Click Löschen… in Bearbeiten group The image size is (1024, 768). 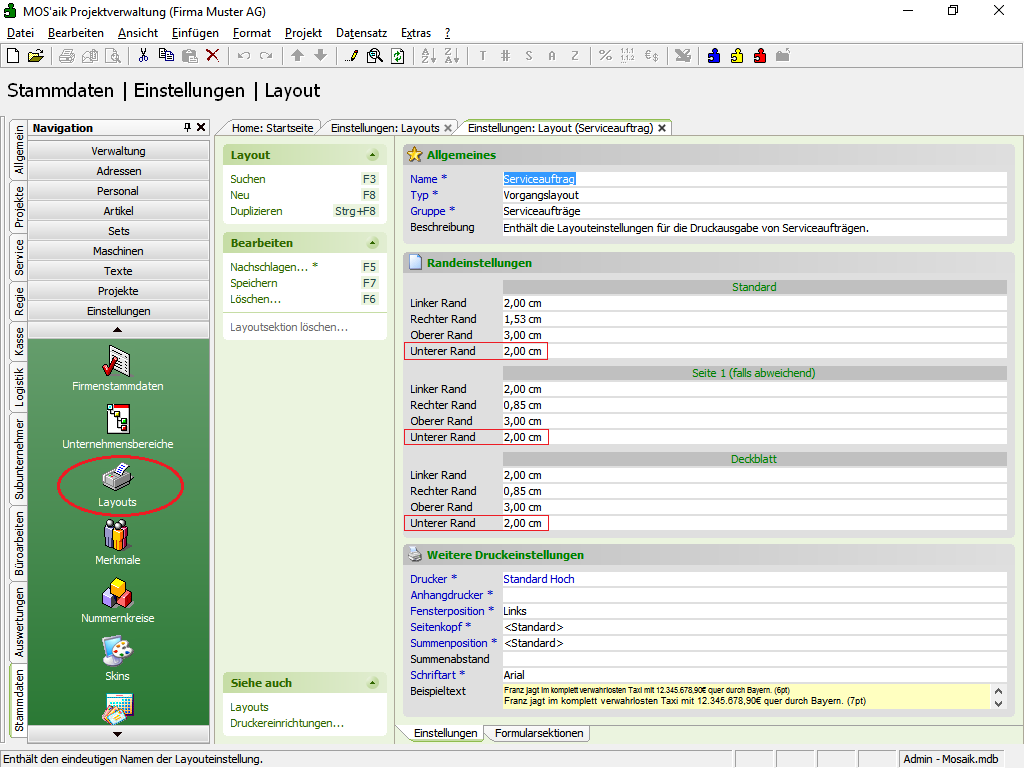[255, 299]
